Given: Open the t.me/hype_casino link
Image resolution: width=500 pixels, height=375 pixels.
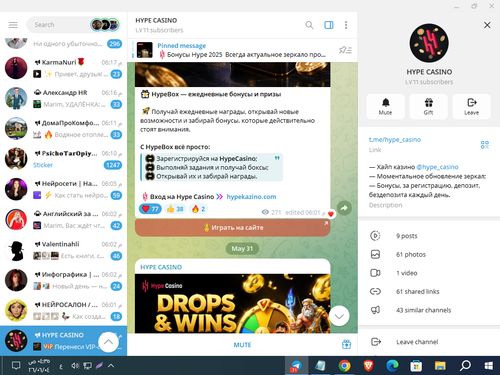Looking at the screenshot, I should 395,140.
